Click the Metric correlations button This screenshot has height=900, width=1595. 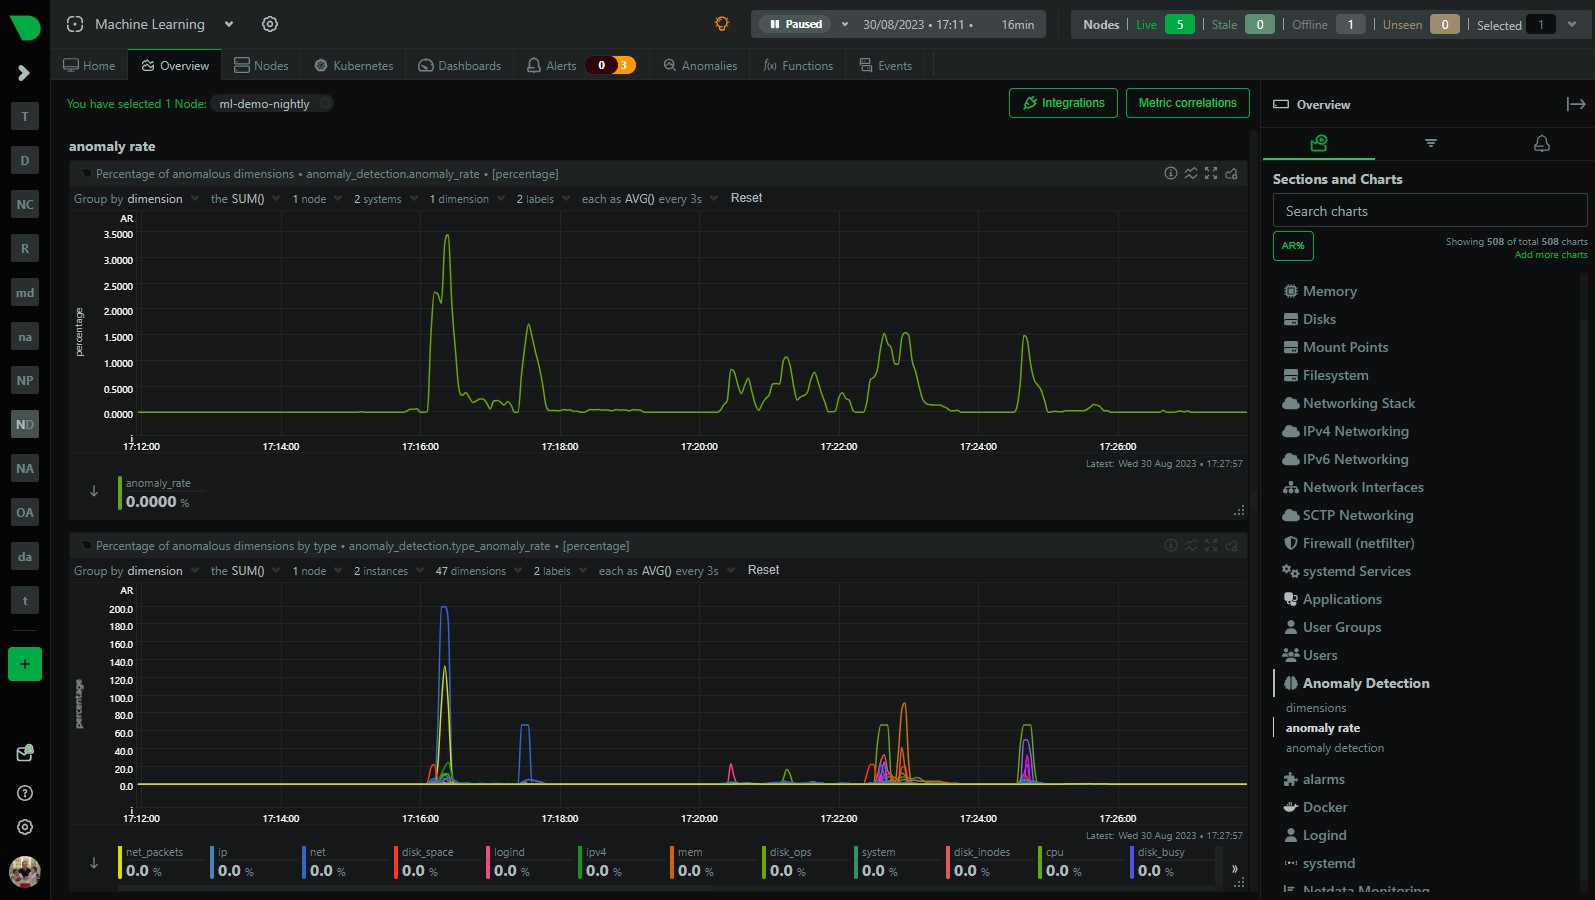point(1187,103)
